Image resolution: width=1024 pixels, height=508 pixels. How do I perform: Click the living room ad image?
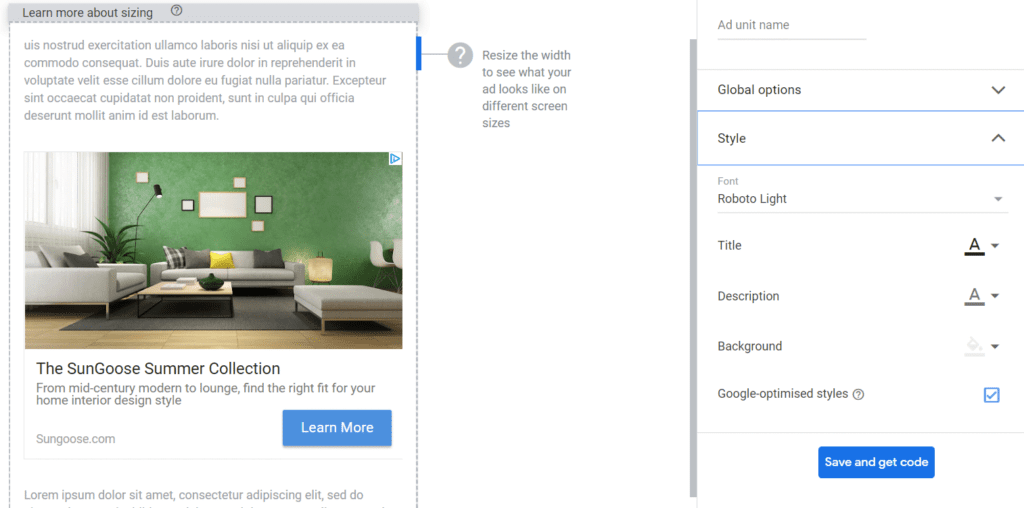(x=214, y=250)
